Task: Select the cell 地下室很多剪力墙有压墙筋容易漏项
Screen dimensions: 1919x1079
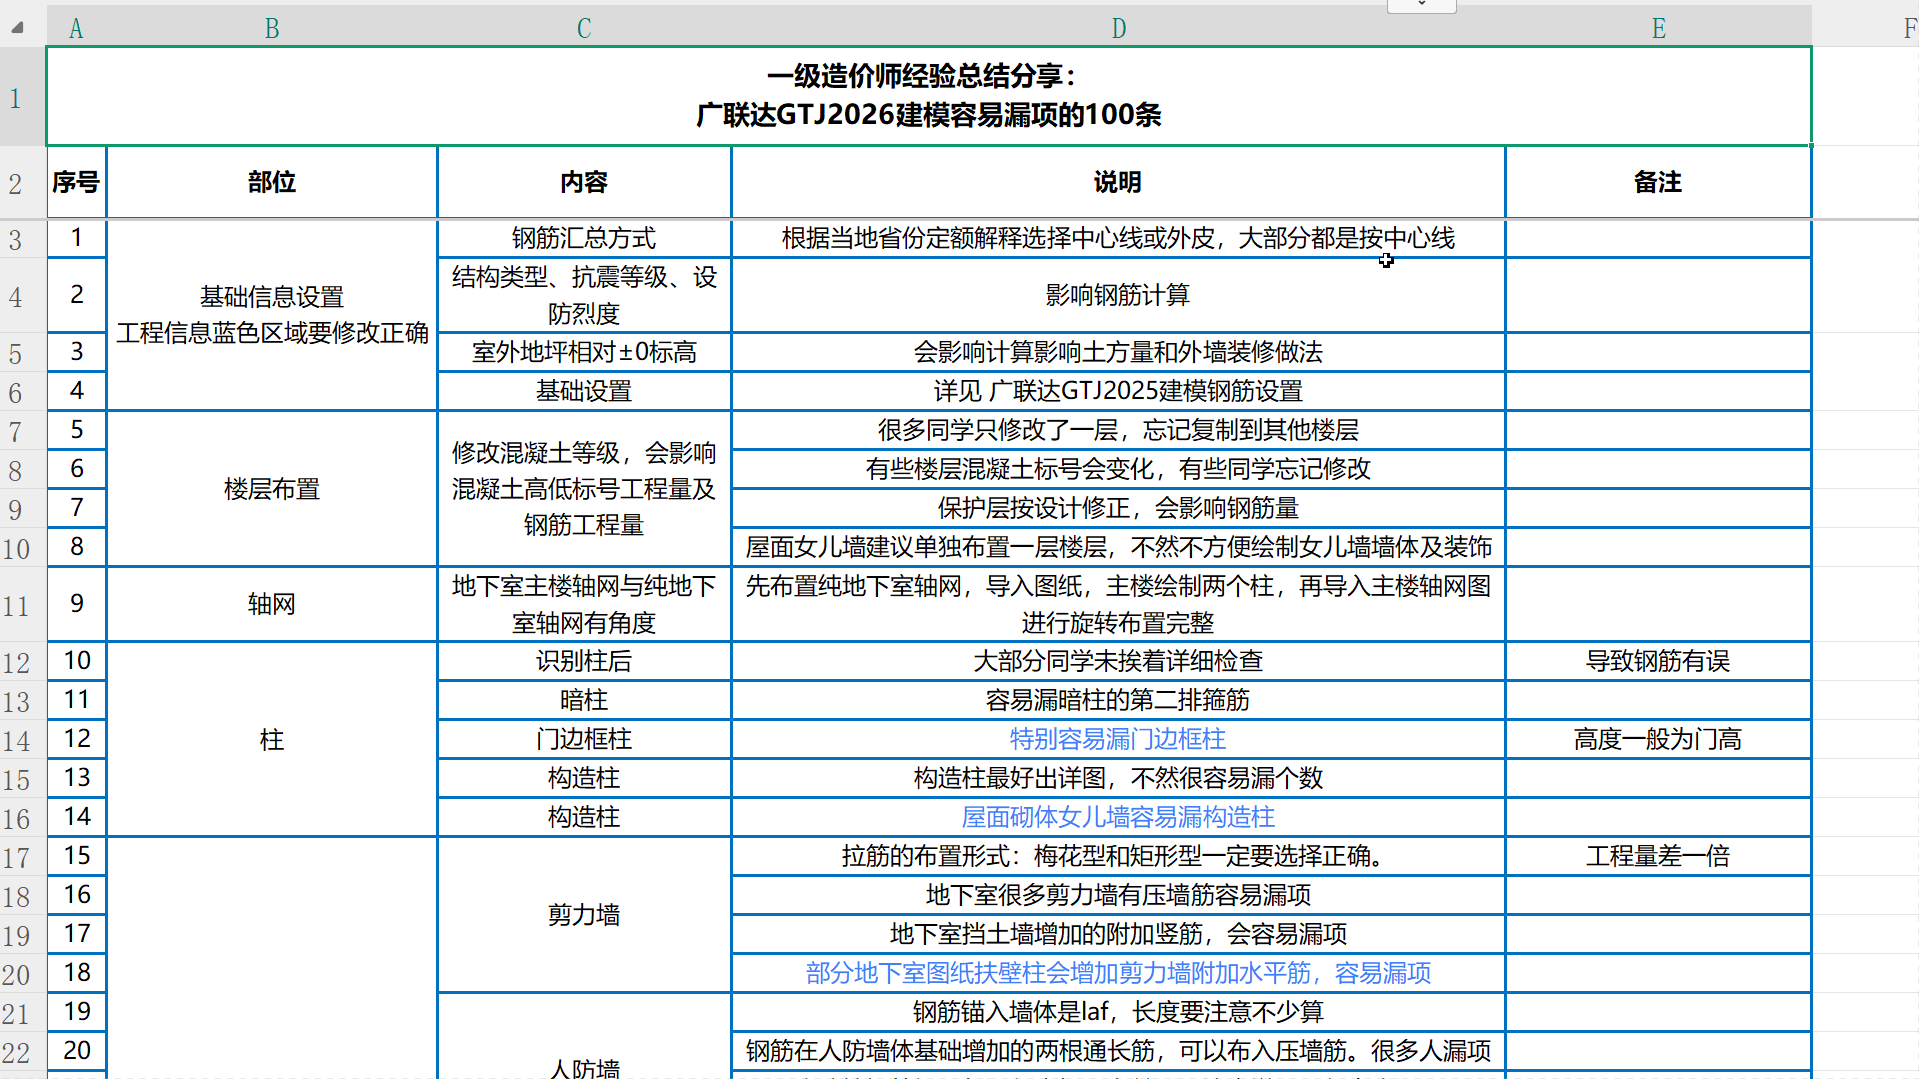Action: pyautogui.click(x=1118, y=895)
